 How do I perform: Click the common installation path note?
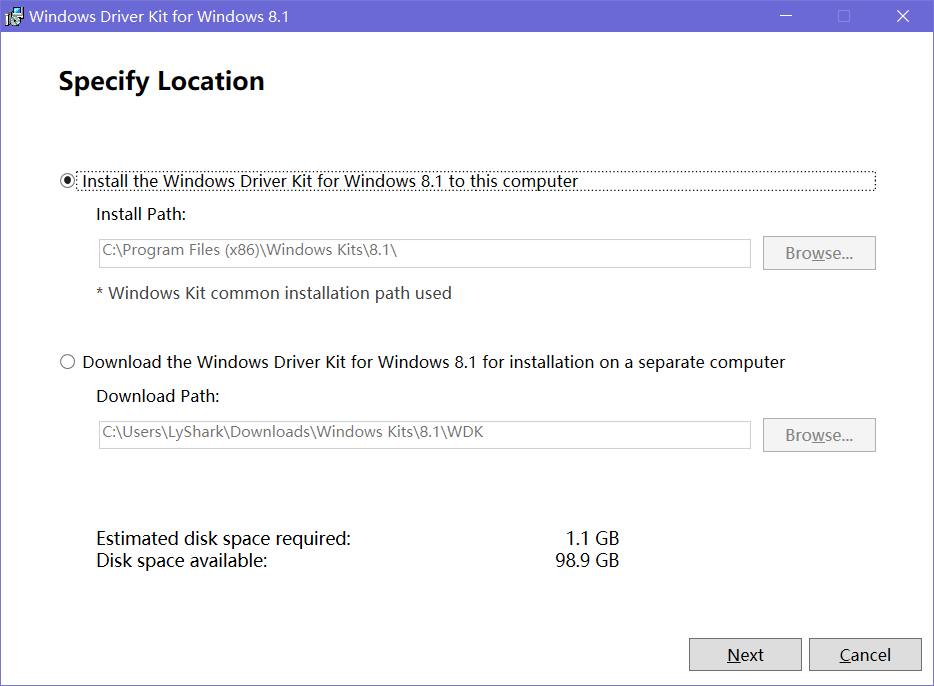pos(274,293)
